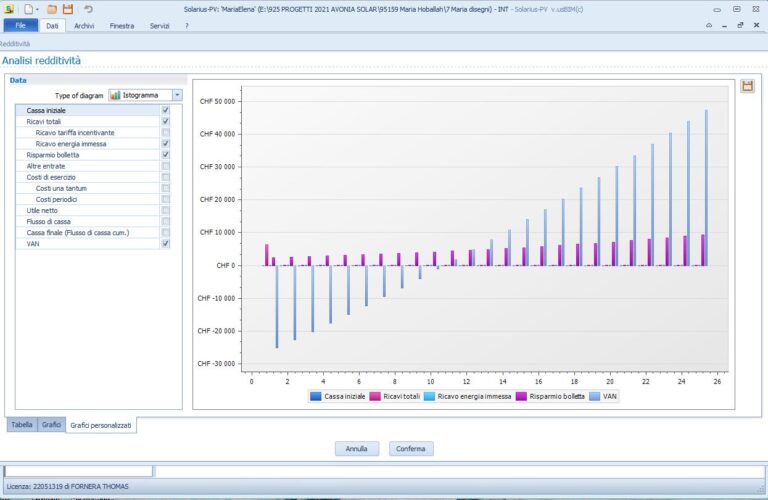The image size is (768, 500).
Task: Click the Costi periodici row label
Action: click(x=56, y=199)
